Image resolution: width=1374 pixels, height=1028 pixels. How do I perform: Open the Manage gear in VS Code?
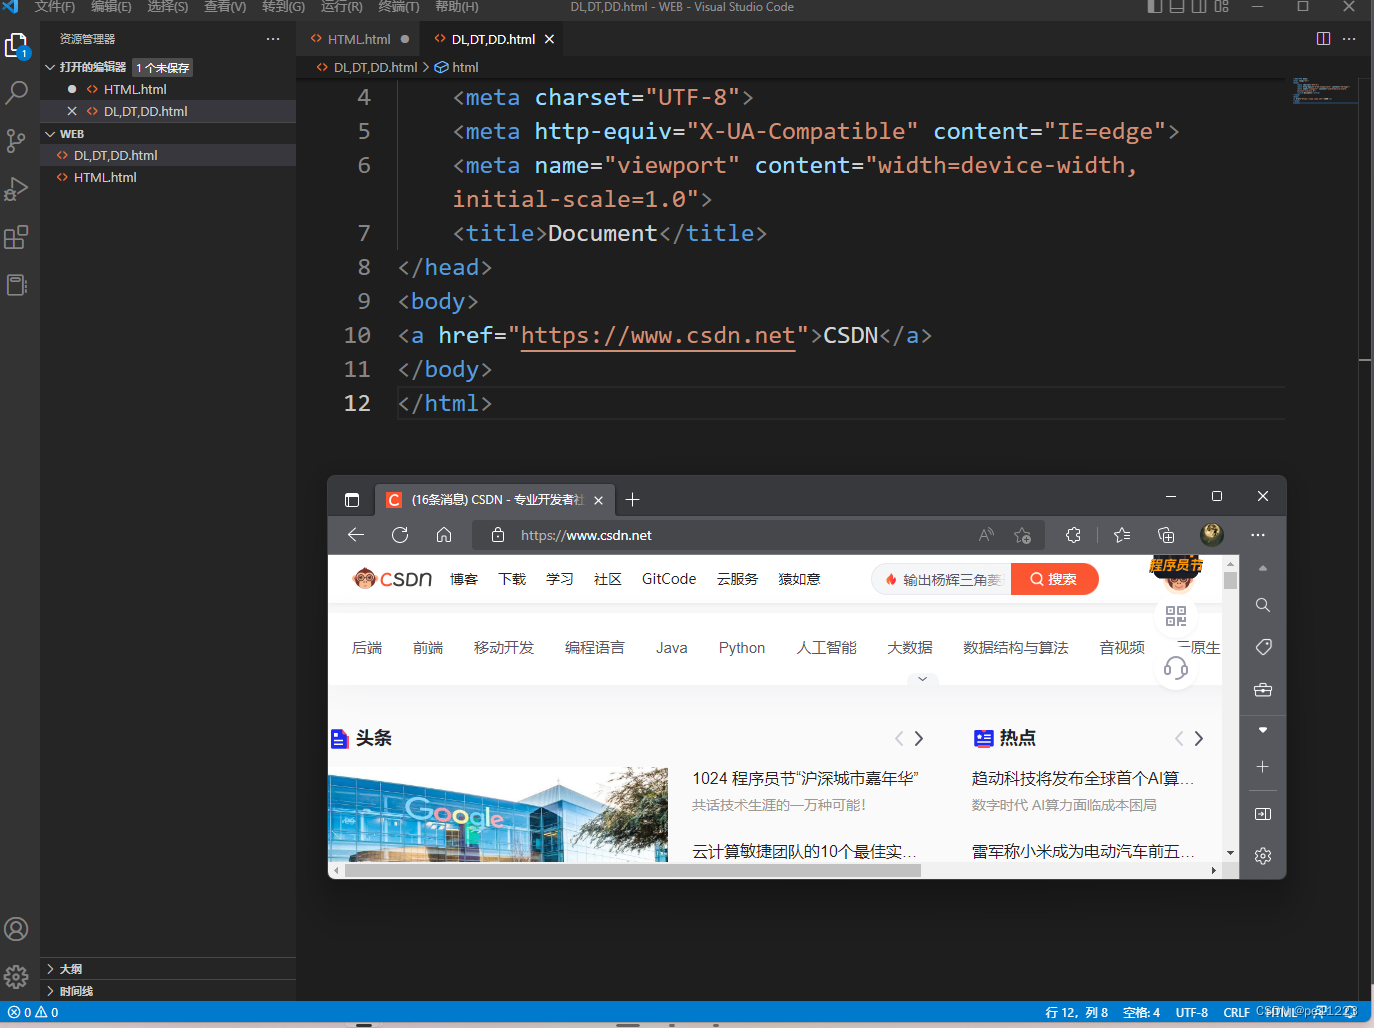(x=17, y=976)
